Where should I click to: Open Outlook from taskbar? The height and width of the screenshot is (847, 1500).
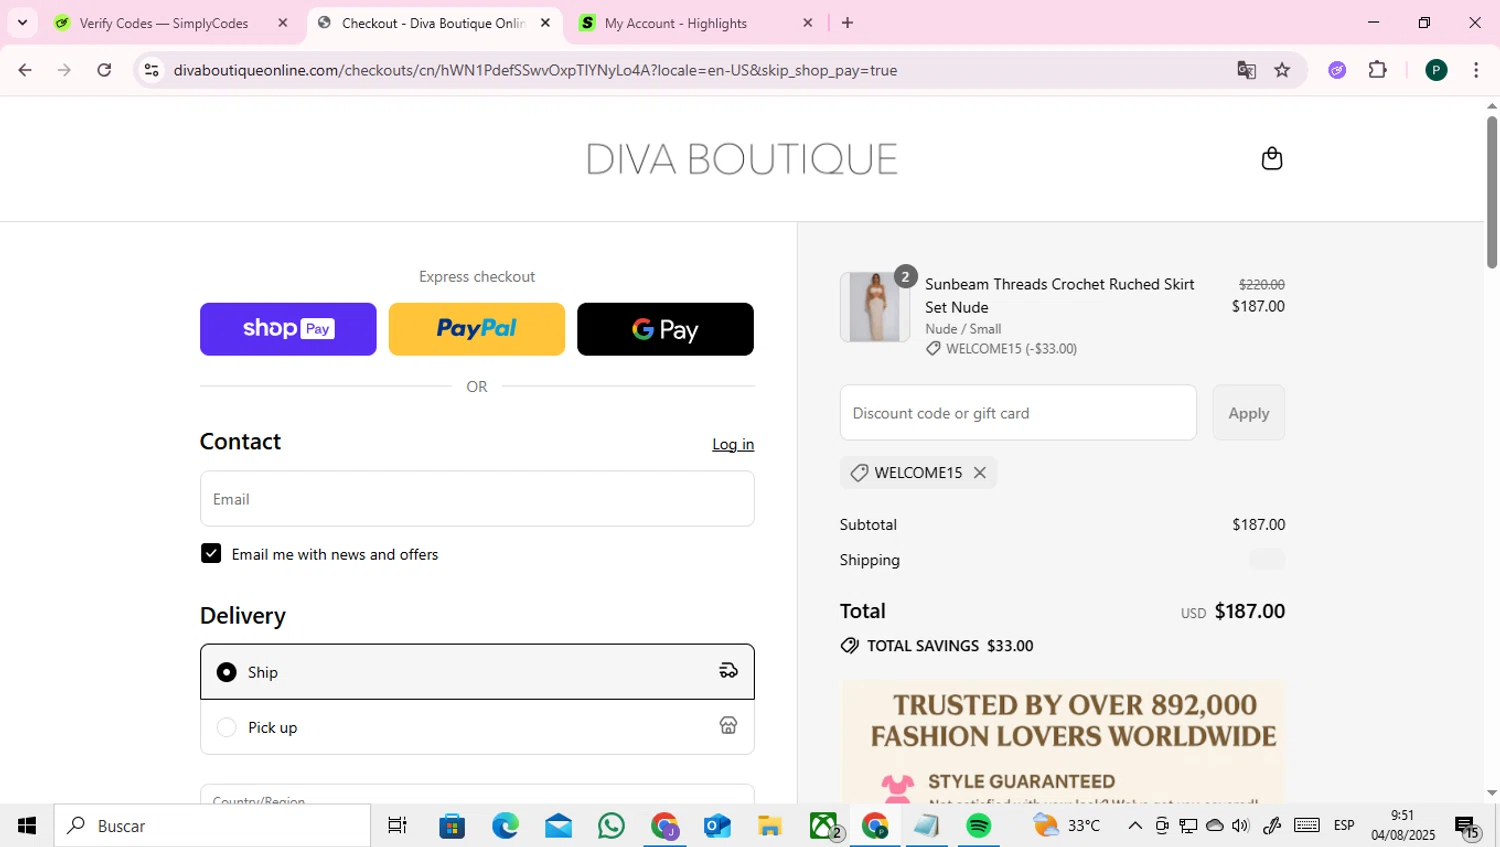pos(717,826)
